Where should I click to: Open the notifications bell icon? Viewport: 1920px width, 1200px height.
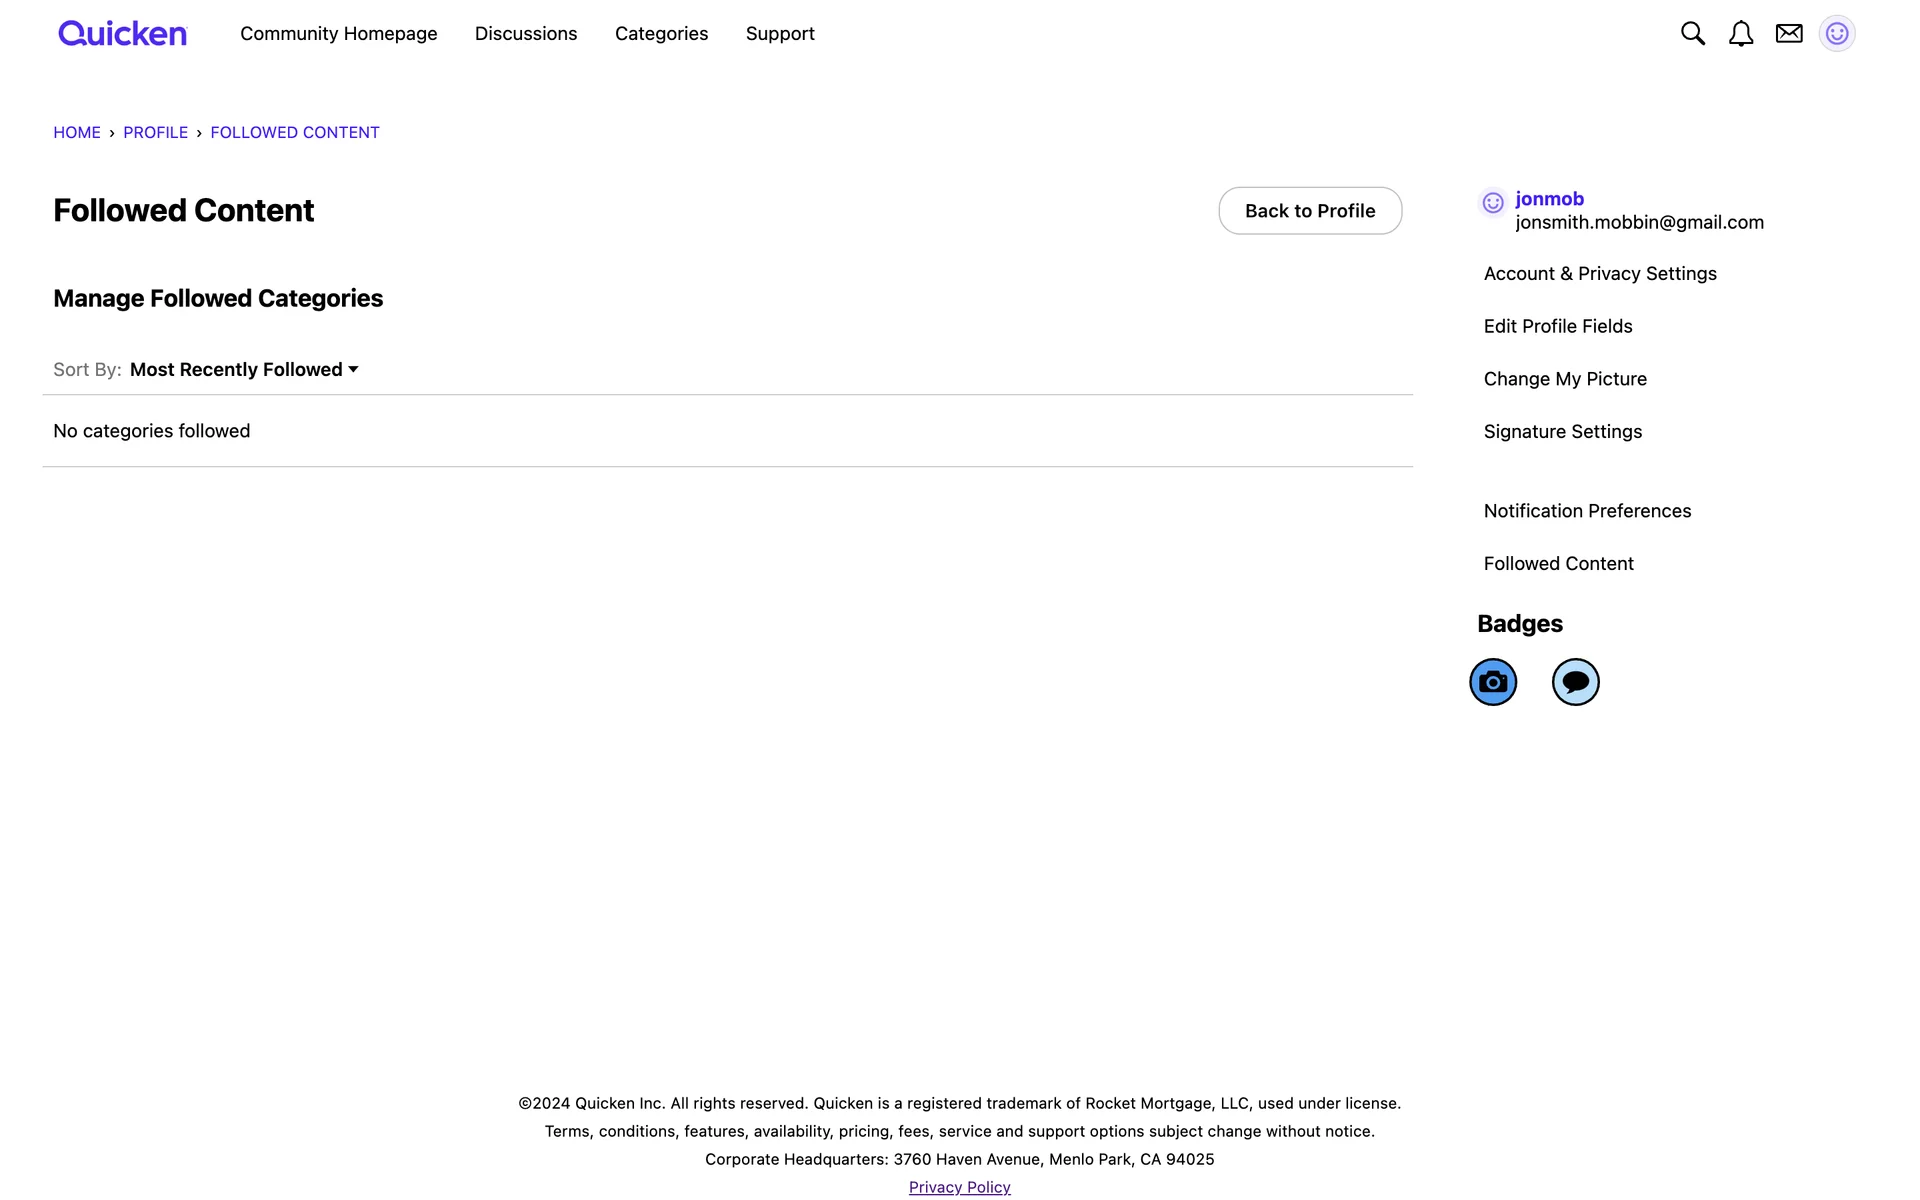pos(1741,34)
